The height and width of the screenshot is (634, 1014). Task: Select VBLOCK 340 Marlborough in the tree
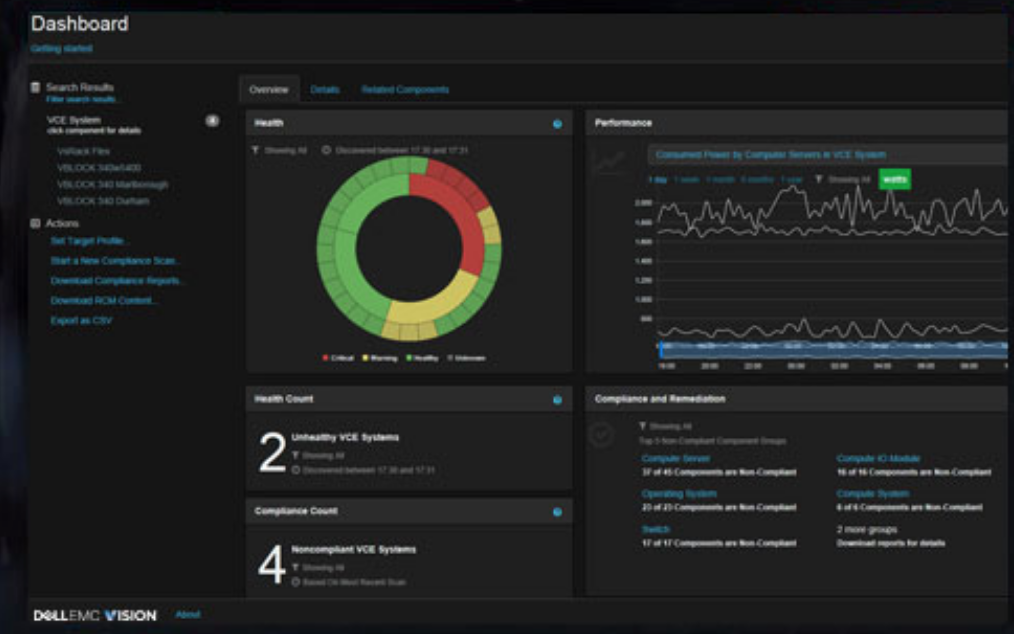(112, 185)
